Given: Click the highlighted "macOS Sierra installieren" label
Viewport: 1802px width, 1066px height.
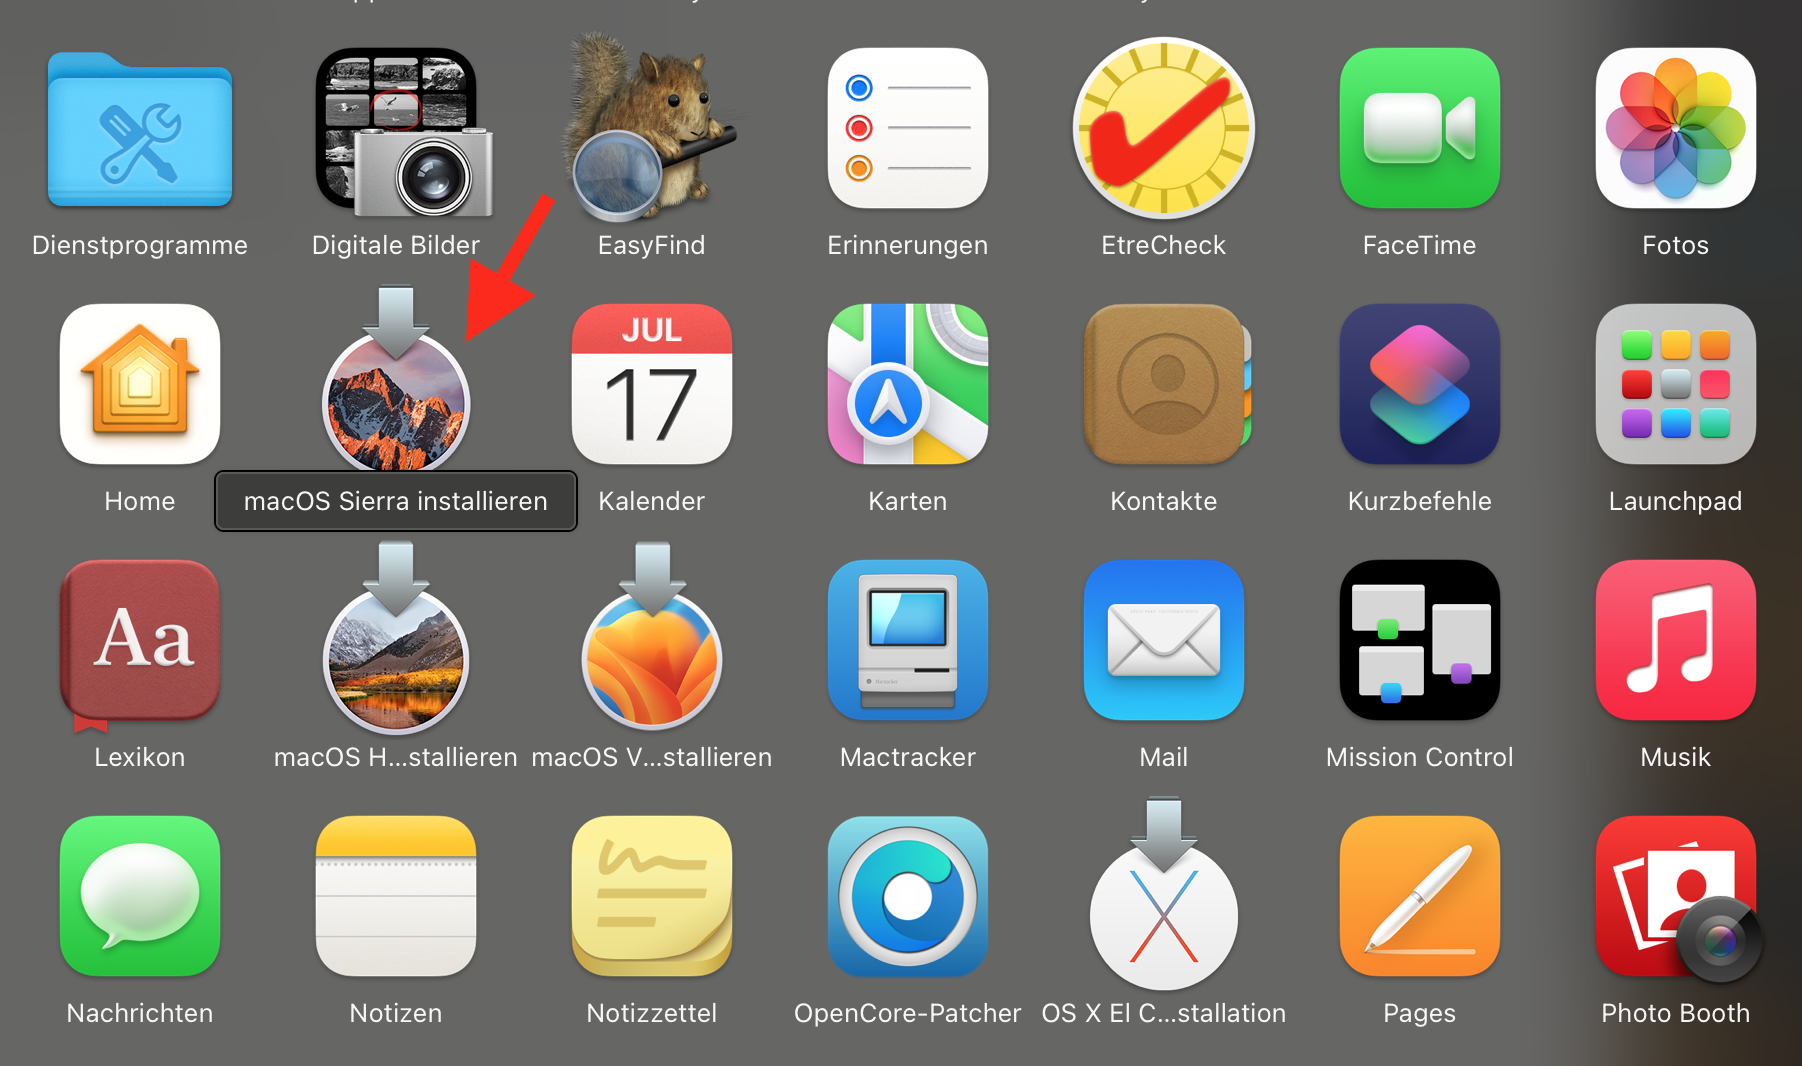Looking at the screenshot, I should pyautogui.click(x=396, y=501).
